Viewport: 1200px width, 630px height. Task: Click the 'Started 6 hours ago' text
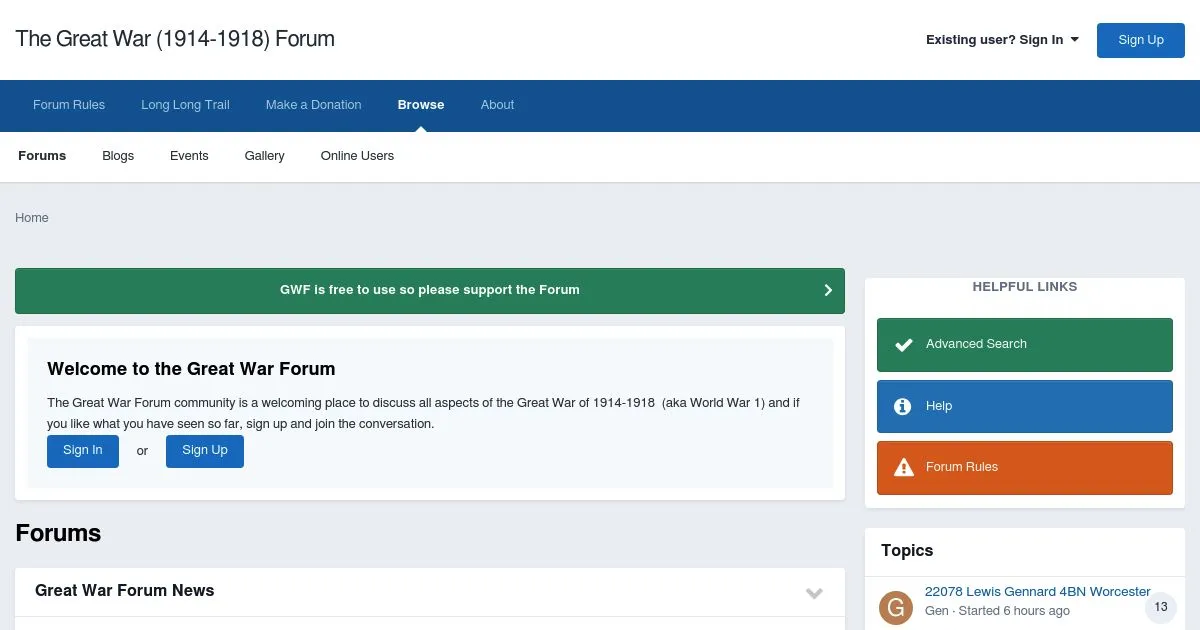[x=1014, y=611]
